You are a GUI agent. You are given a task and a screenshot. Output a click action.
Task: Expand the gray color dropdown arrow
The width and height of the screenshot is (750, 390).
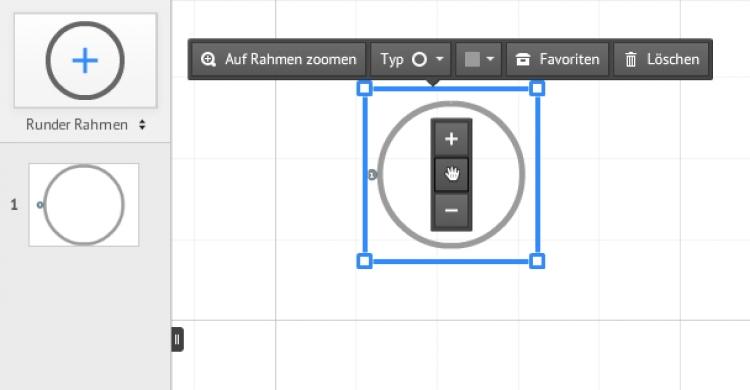490,59
